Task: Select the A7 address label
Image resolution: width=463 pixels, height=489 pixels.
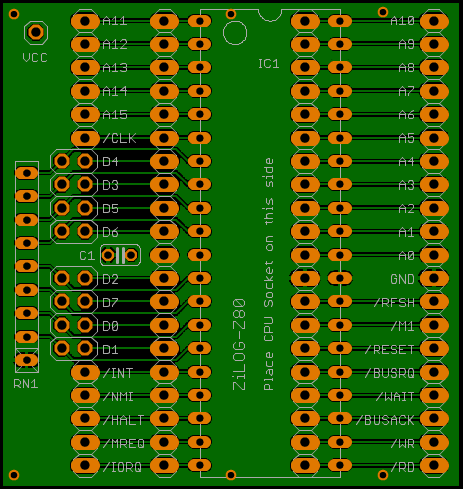Action: pyautogui.click(x=406, y=91)
